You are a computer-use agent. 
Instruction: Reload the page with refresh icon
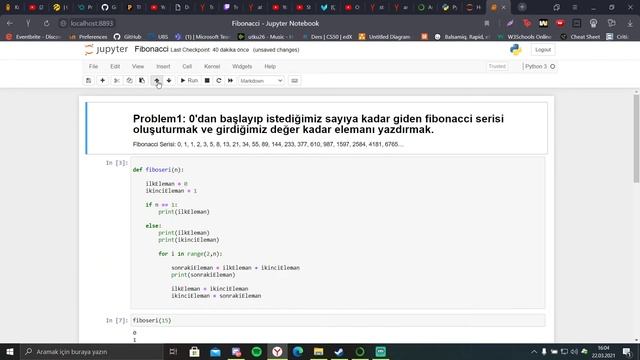(x=46, y=23)
